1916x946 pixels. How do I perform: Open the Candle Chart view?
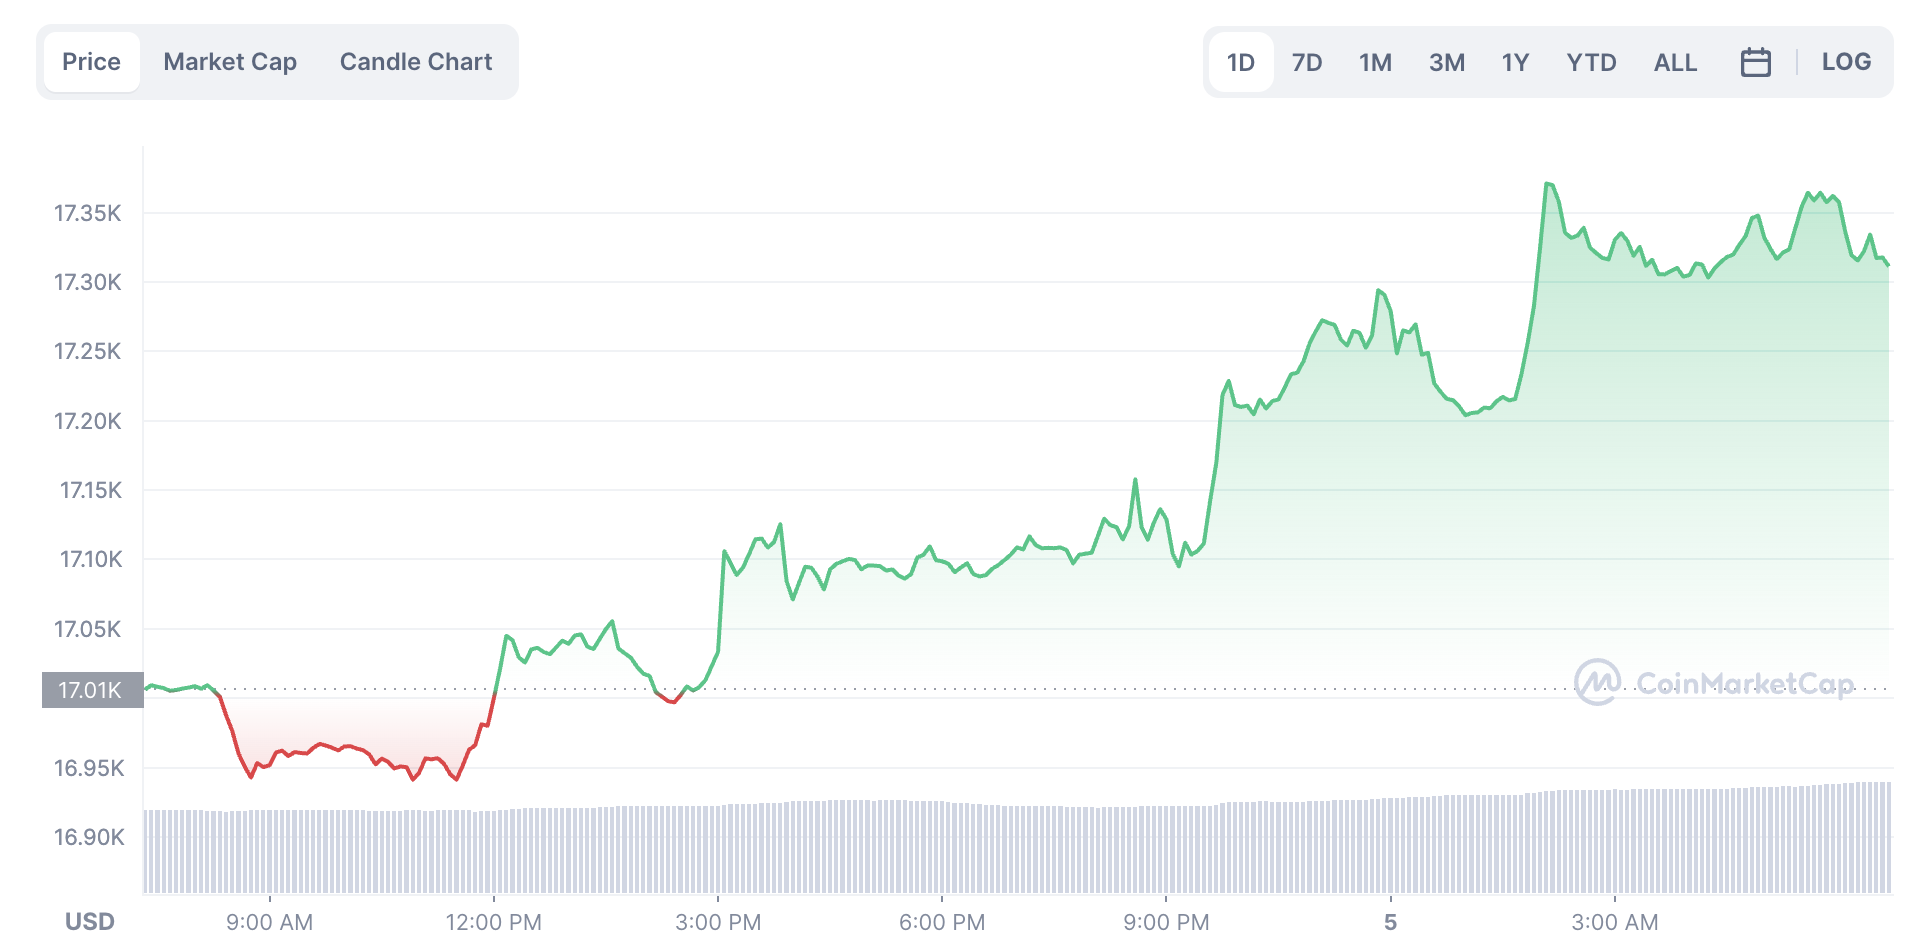(415, 61)
